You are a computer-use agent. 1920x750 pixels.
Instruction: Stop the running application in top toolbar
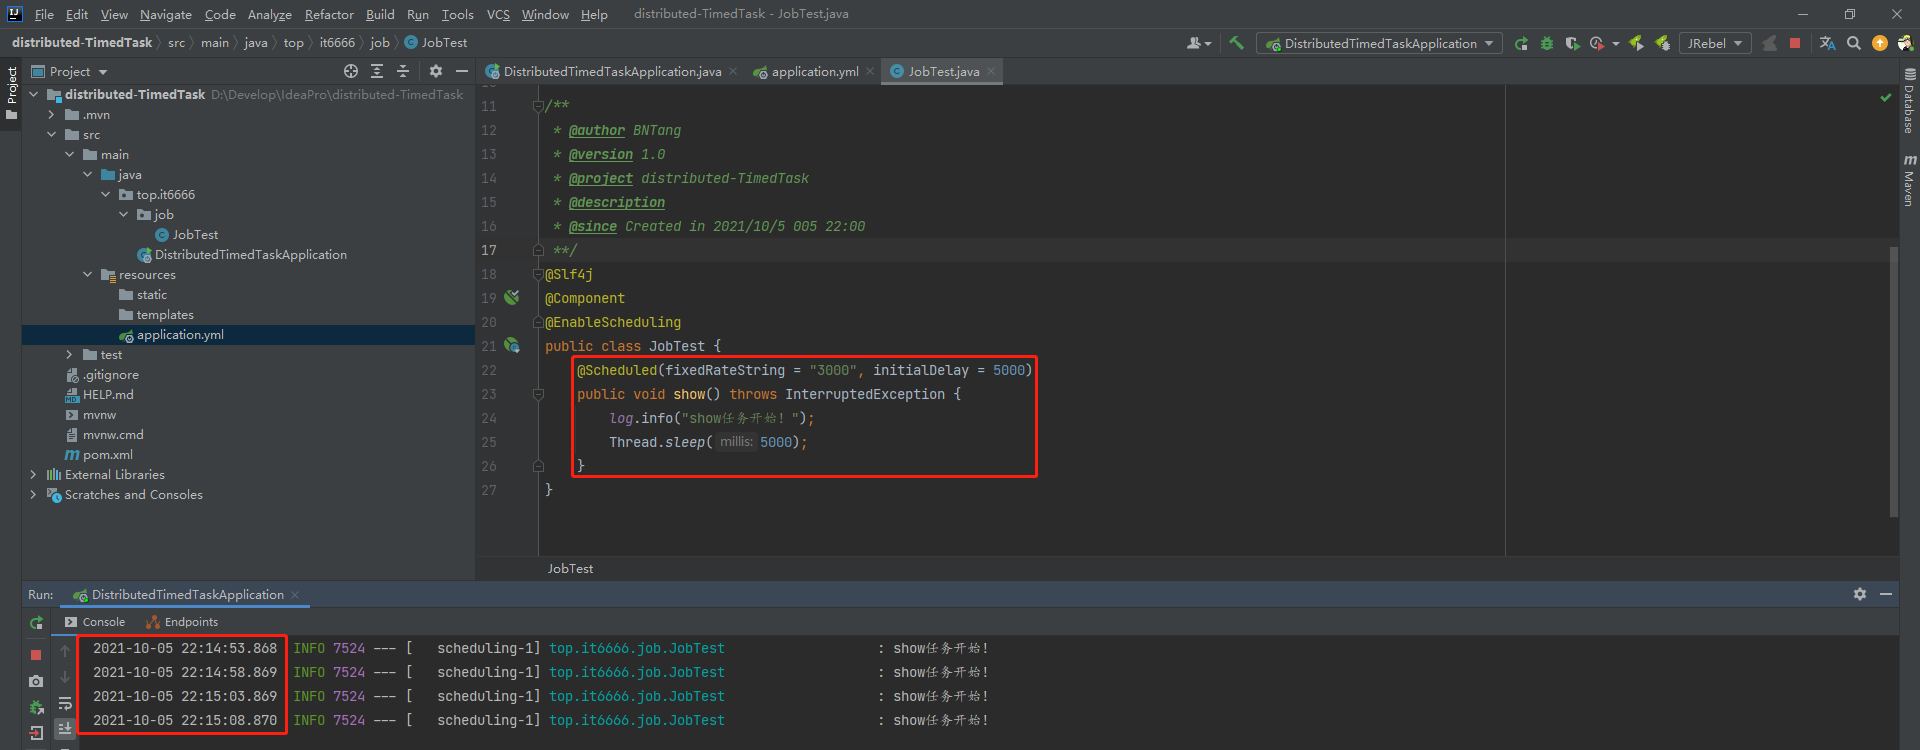point(1795,43)
